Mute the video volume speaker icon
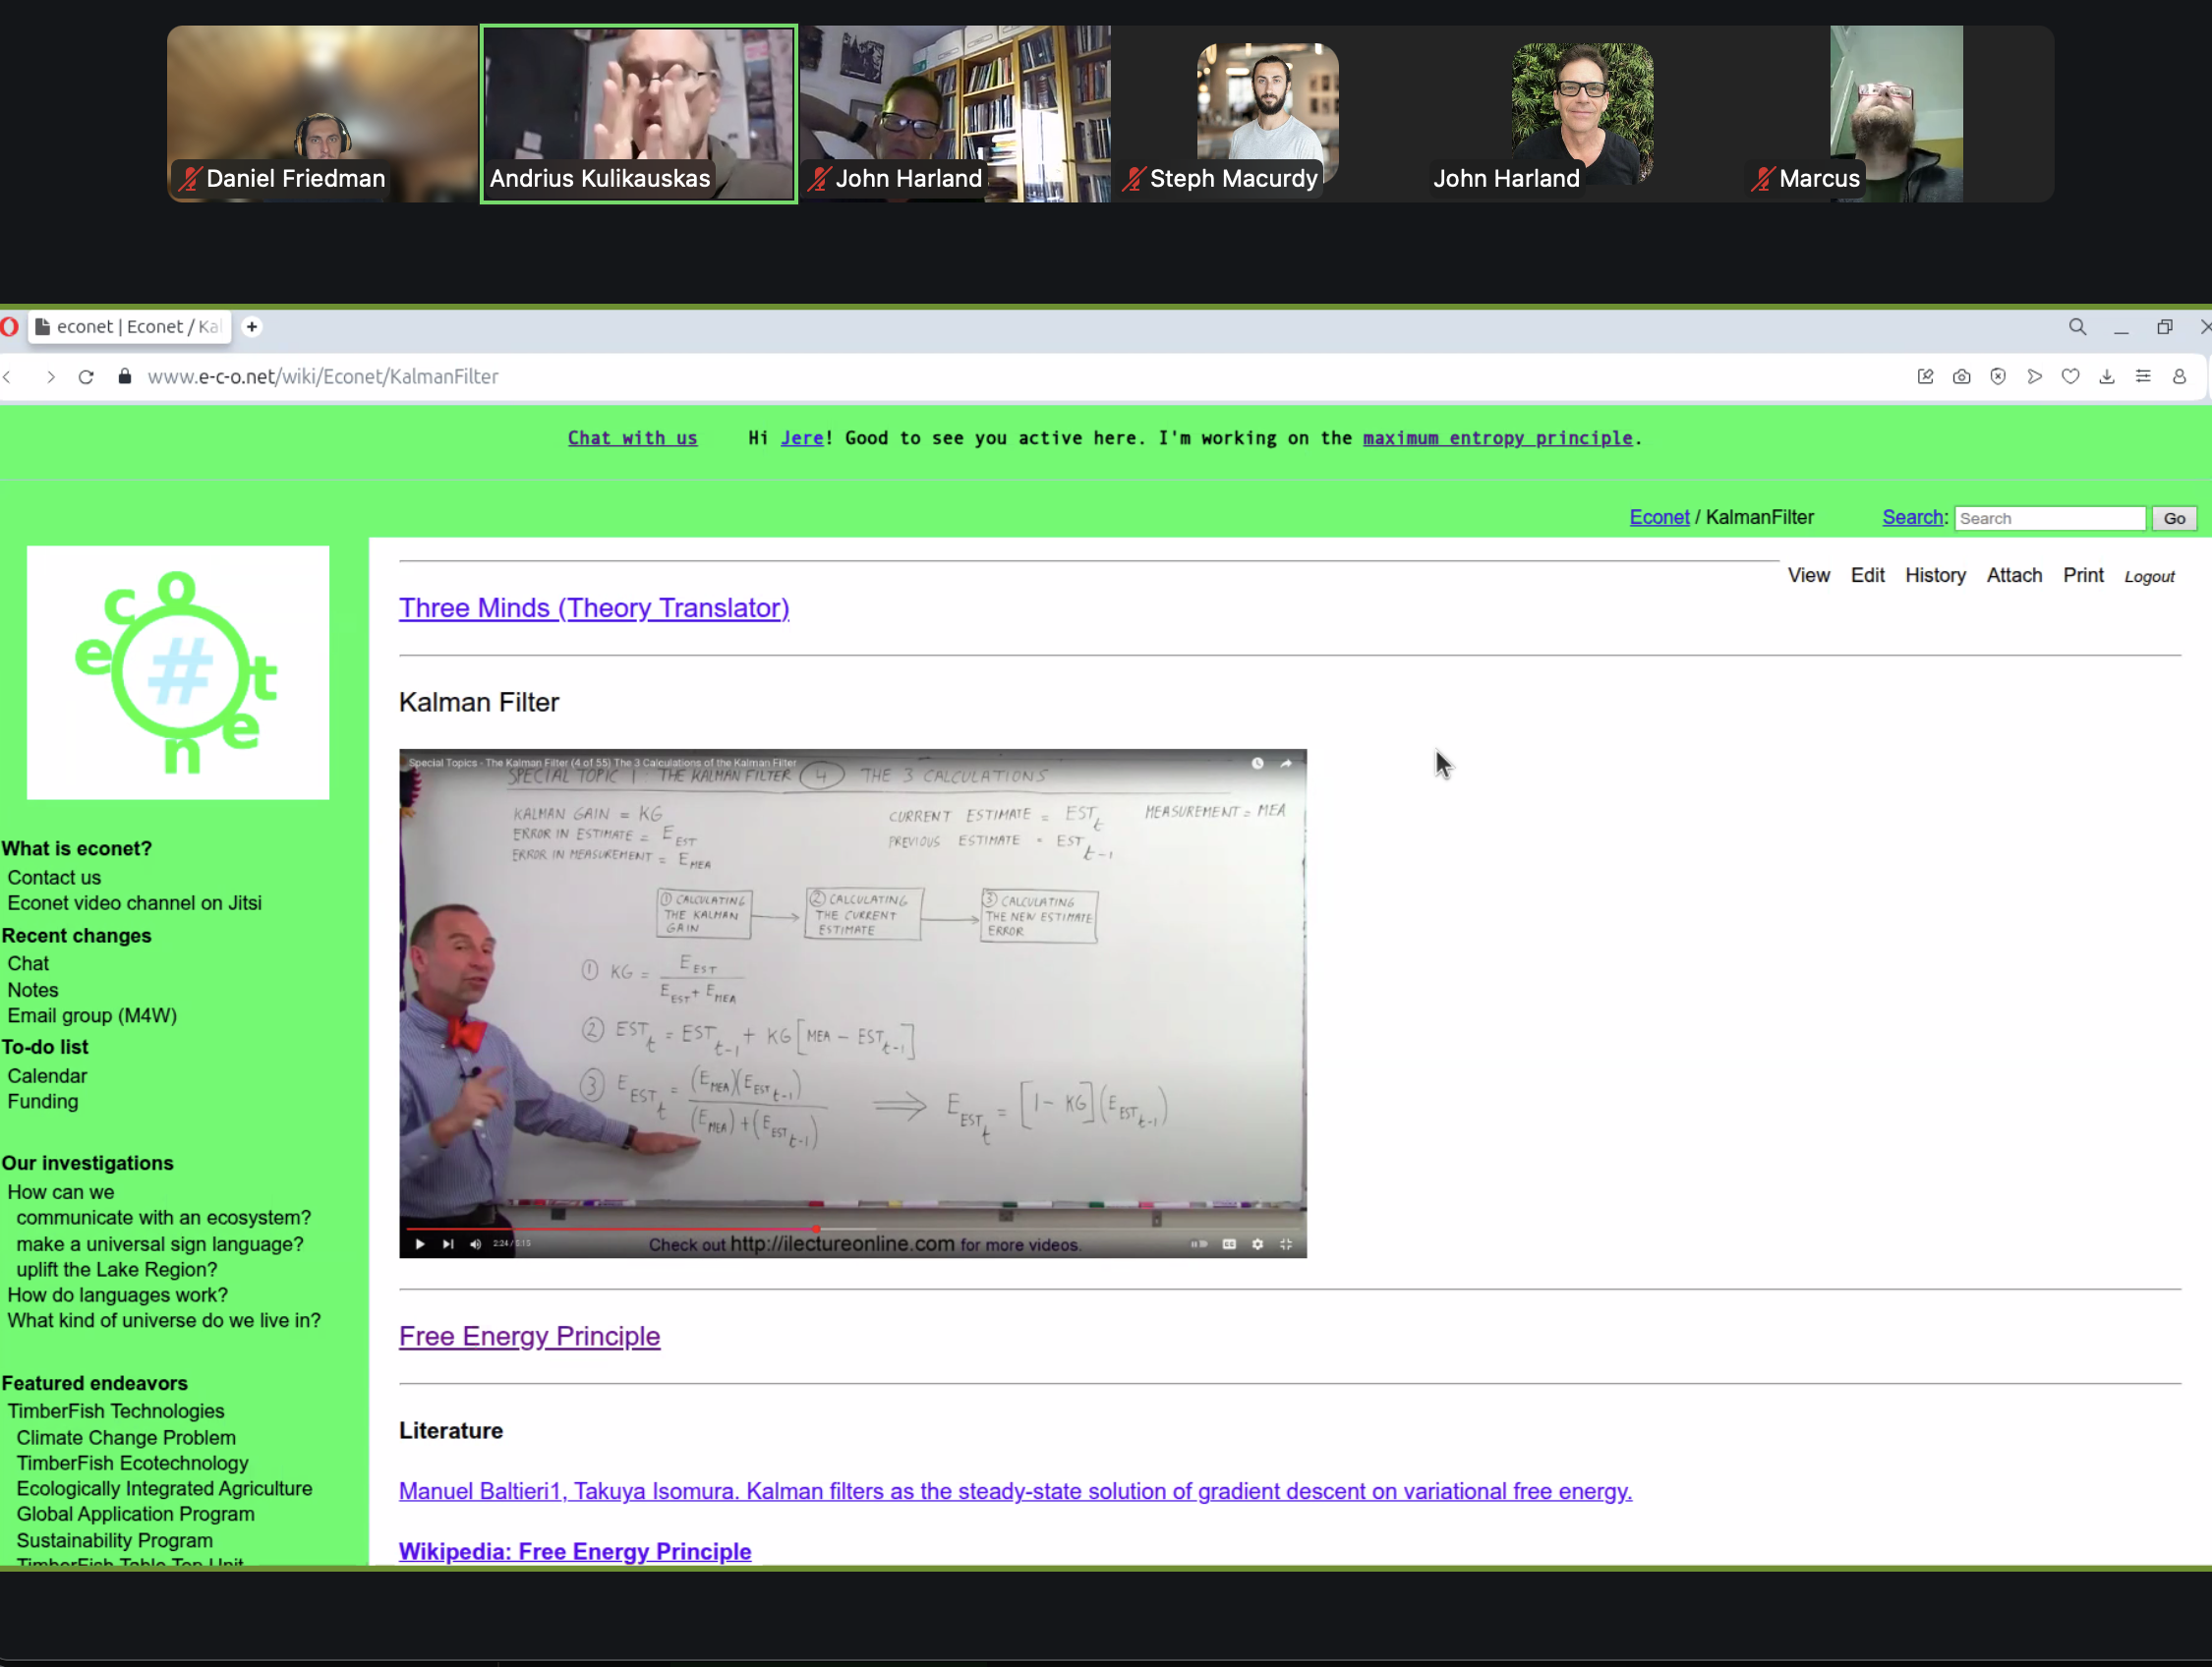Screen dimensions: 2212x1667 coord(475,1244)
